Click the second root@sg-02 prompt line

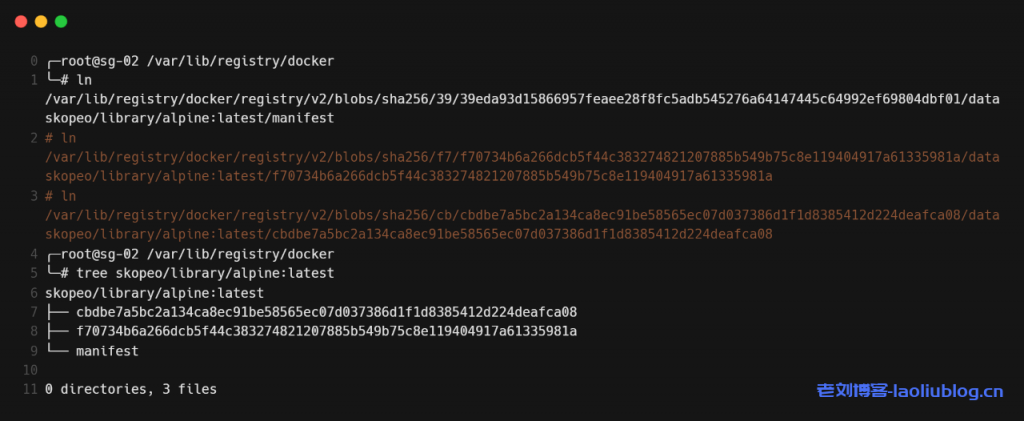coord(190,254)
